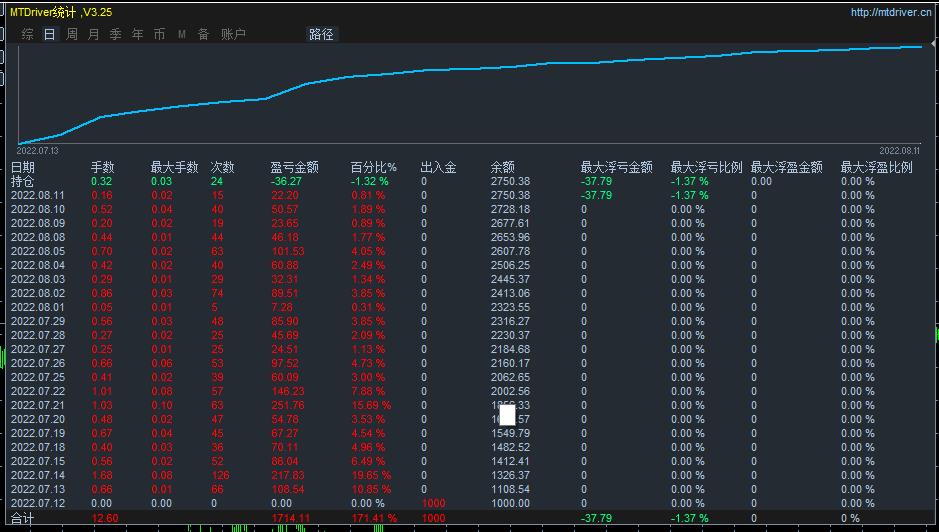This screenshot has height=532, width=939.
Task: Open the 账户 account tab
Action: pyautogui.click(x=233, y=34)
